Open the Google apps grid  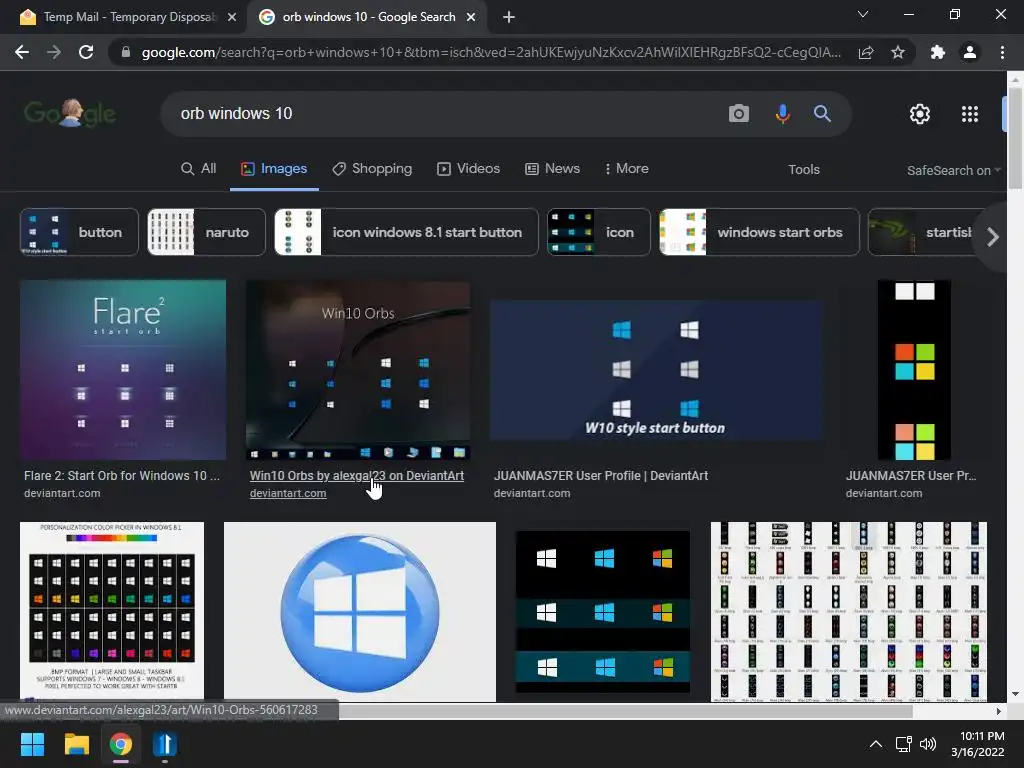970,114
